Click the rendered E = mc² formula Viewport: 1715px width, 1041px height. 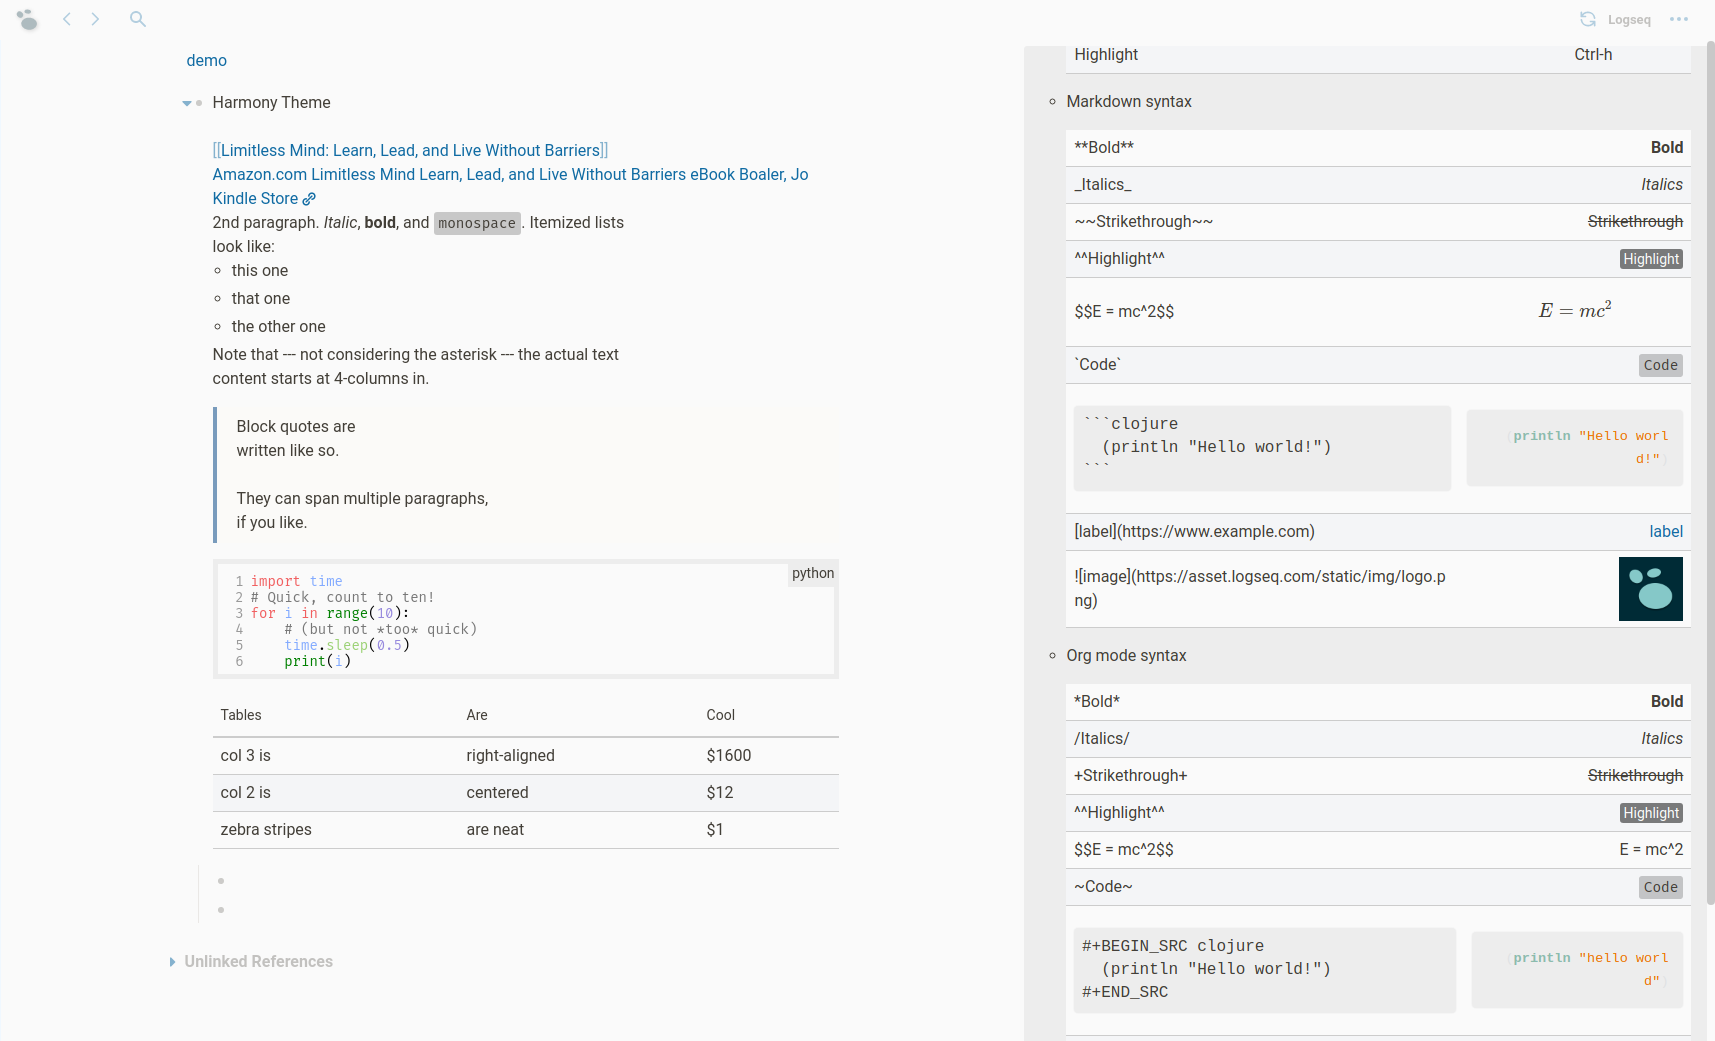(x=1575, y=311)
